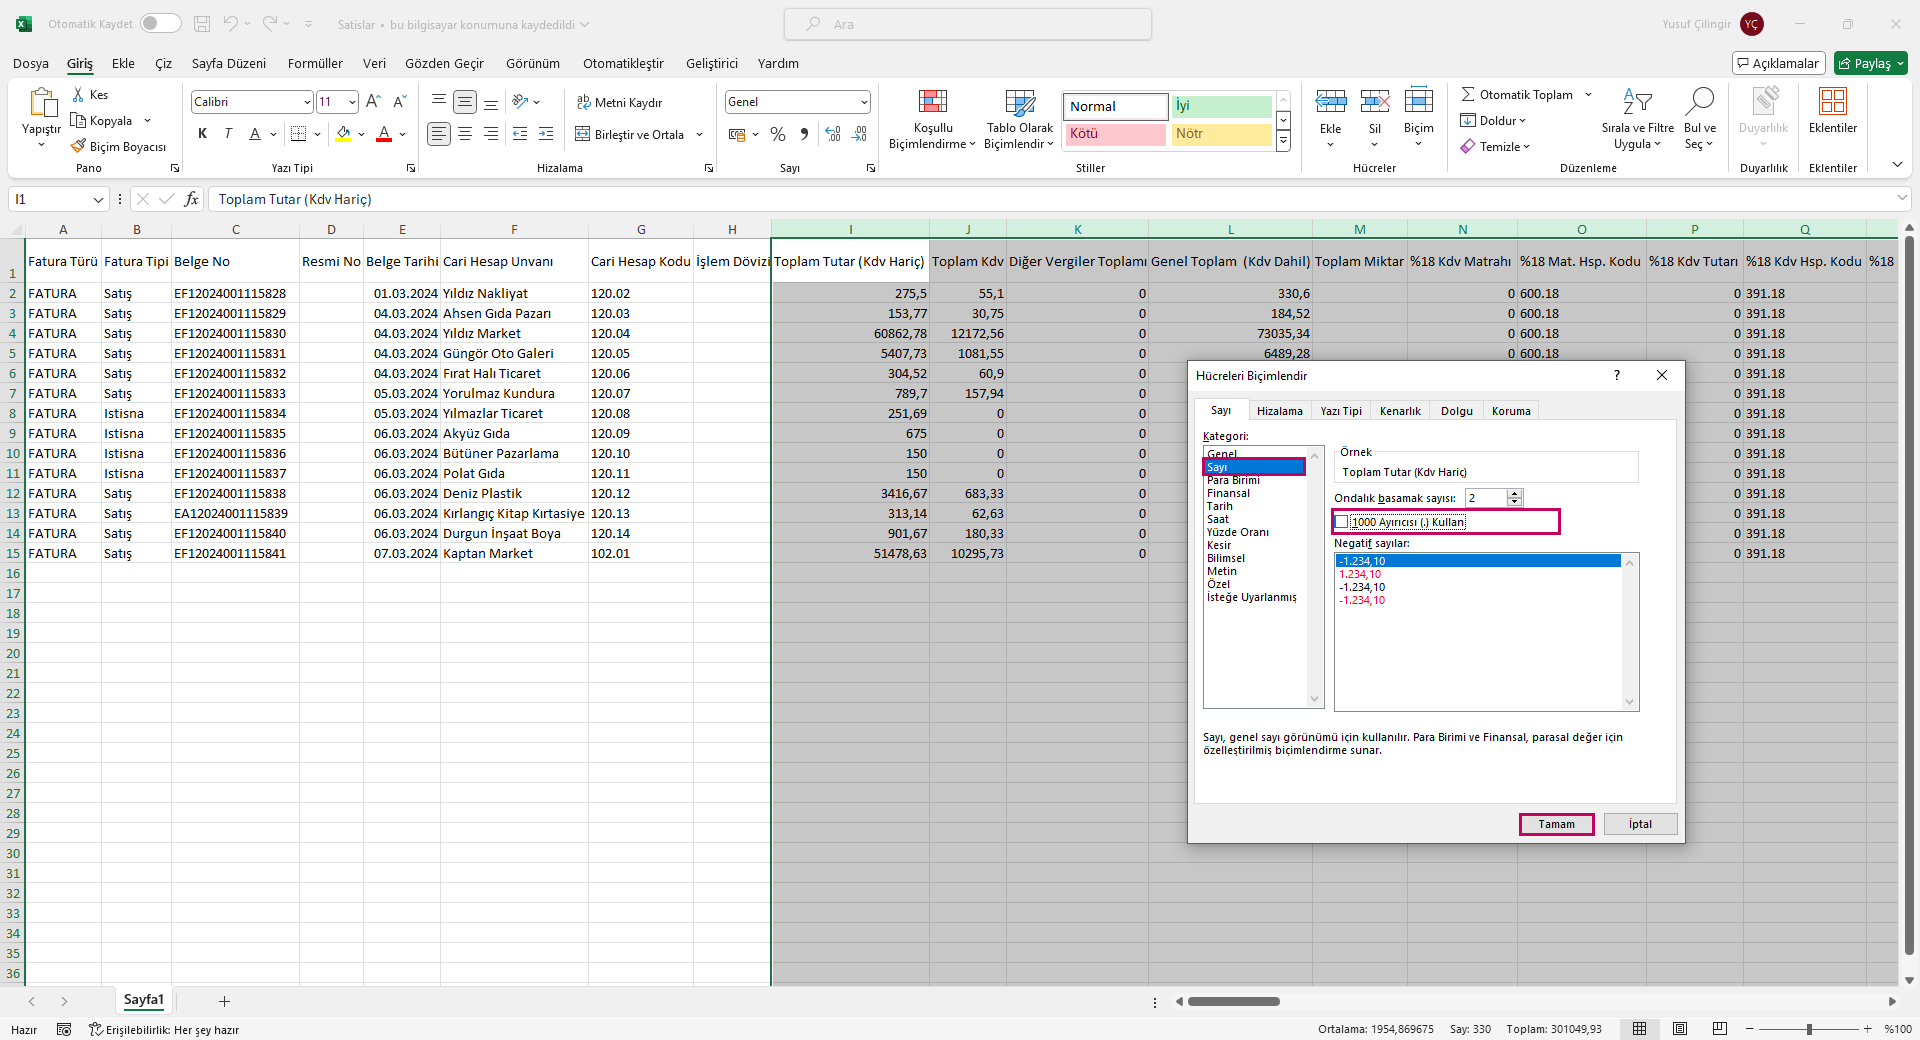
Task: Check the 1000 Ayırıcısı Kullan checkbox
Action: coord(1342,522)
